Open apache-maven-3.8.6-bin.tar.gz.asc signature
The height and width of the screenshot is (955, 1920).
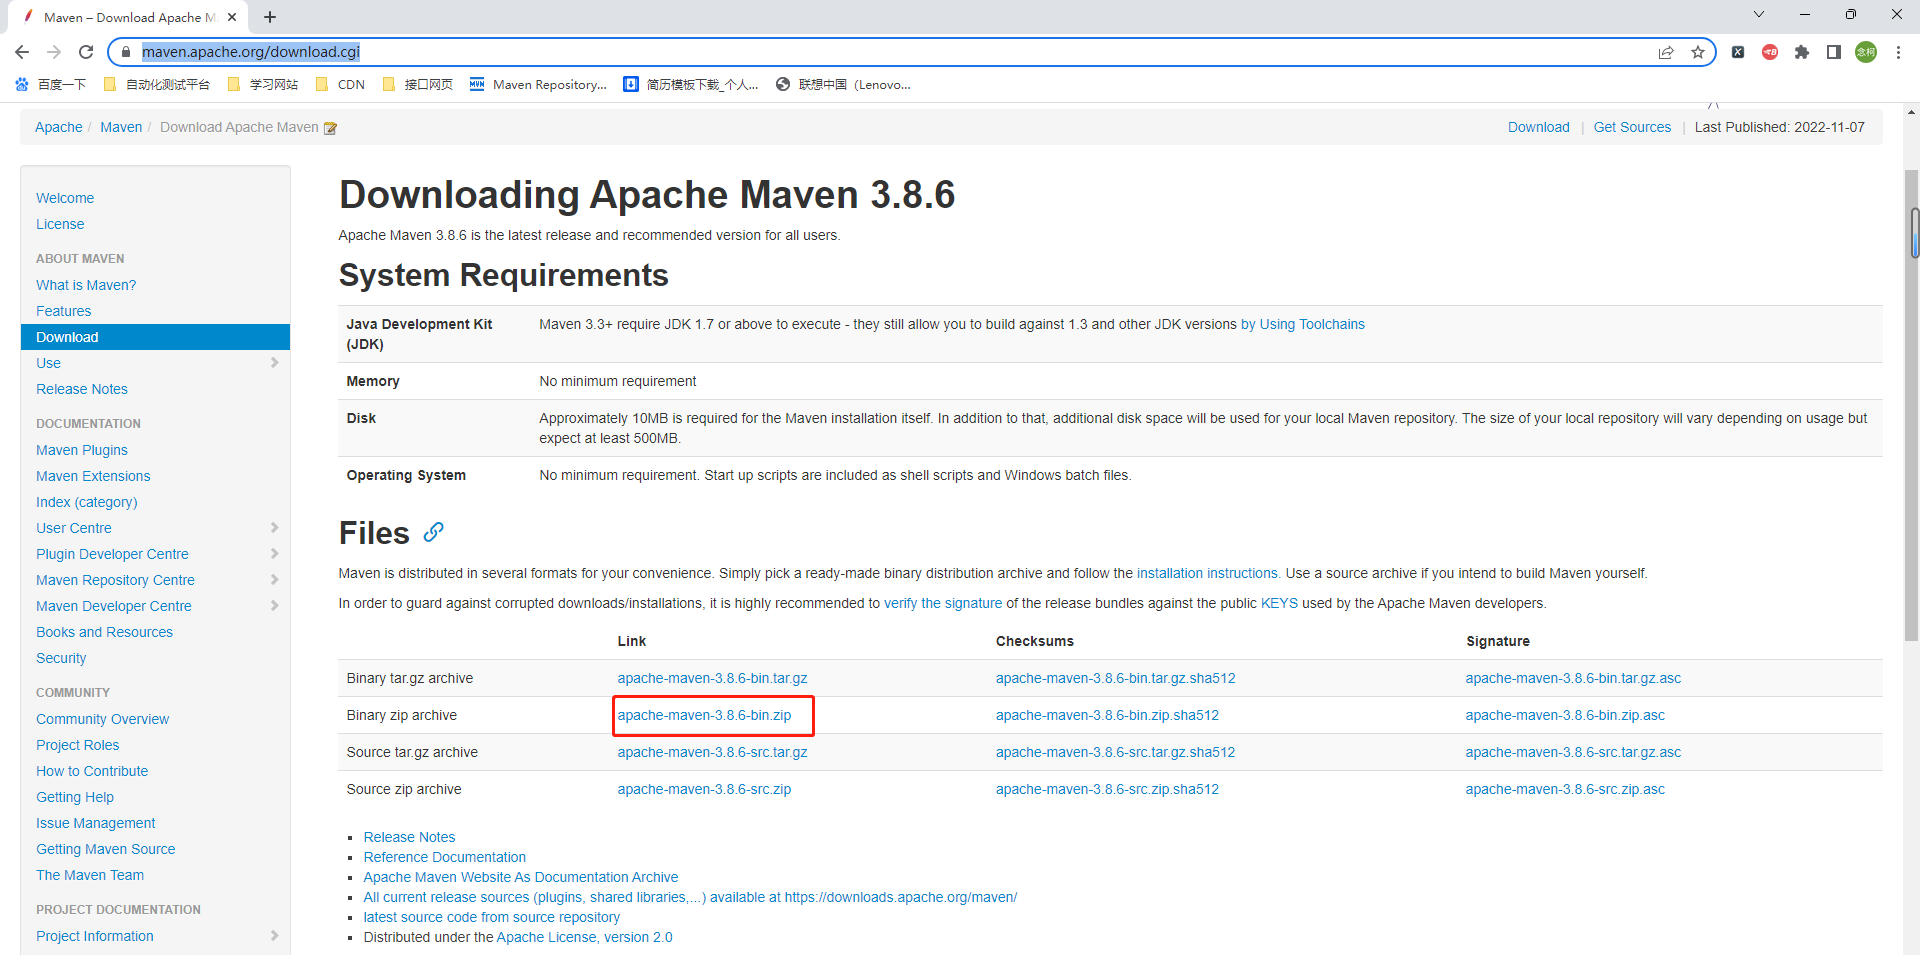coord(1573,678)
